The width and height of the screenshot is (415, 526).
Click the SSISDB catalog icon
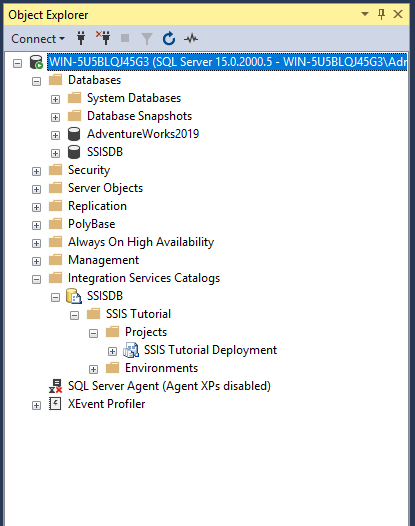pyautogui.click(x=74, y=296)
